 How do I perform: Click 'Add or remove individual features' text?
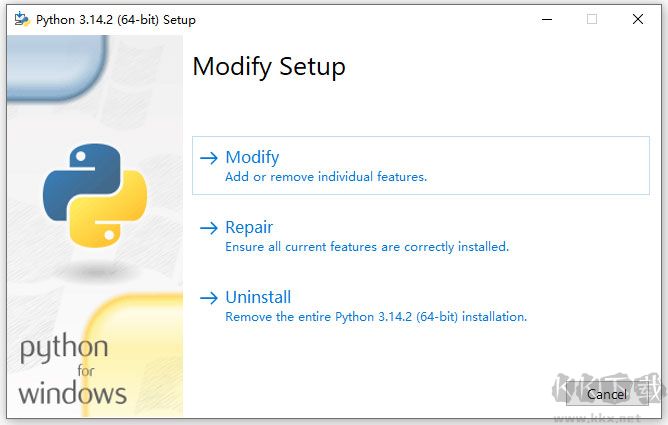tap(326, 177)
